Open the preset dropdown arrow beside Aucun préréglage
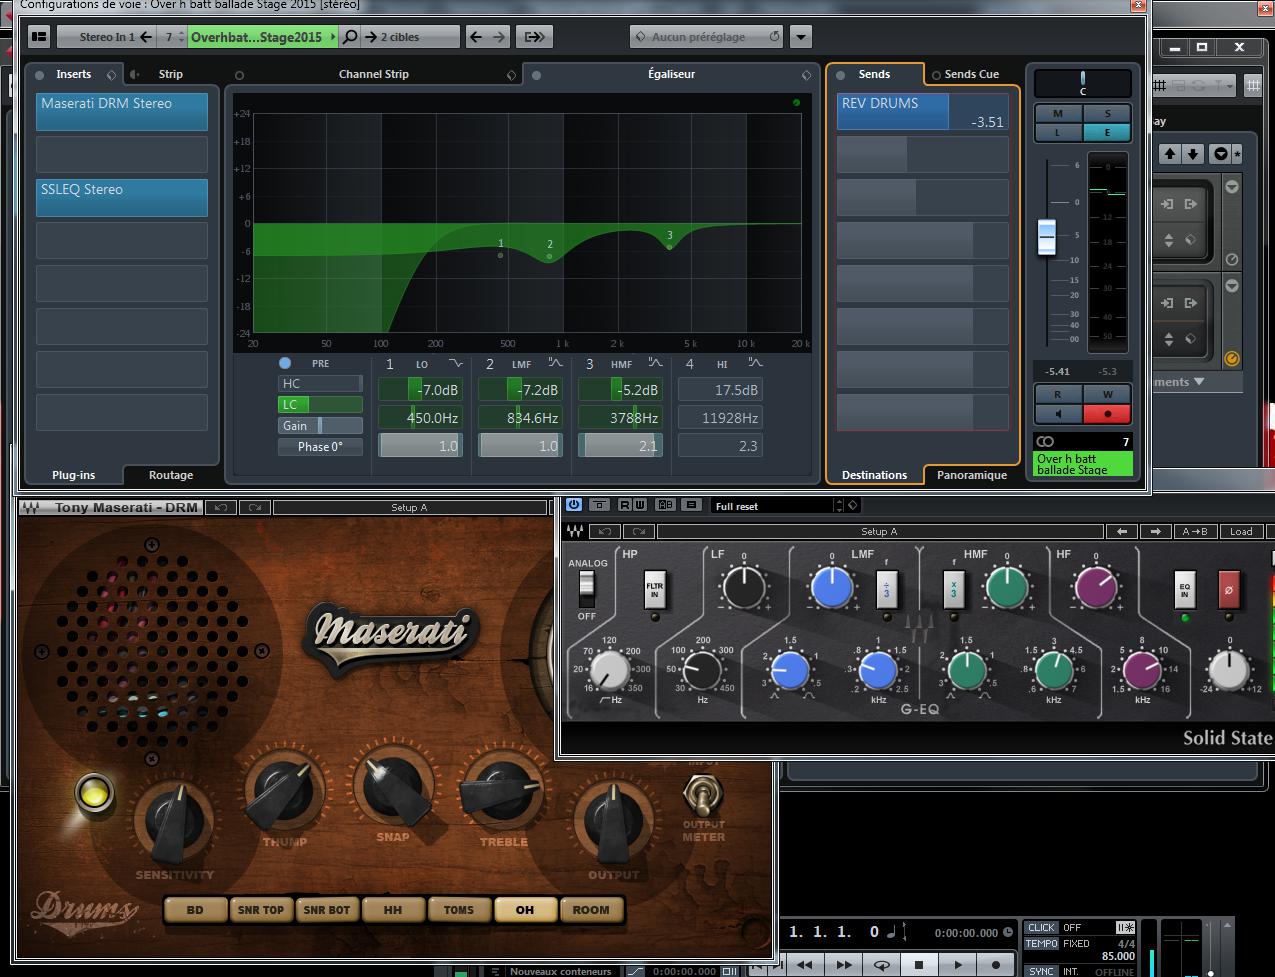 [800, 37]
